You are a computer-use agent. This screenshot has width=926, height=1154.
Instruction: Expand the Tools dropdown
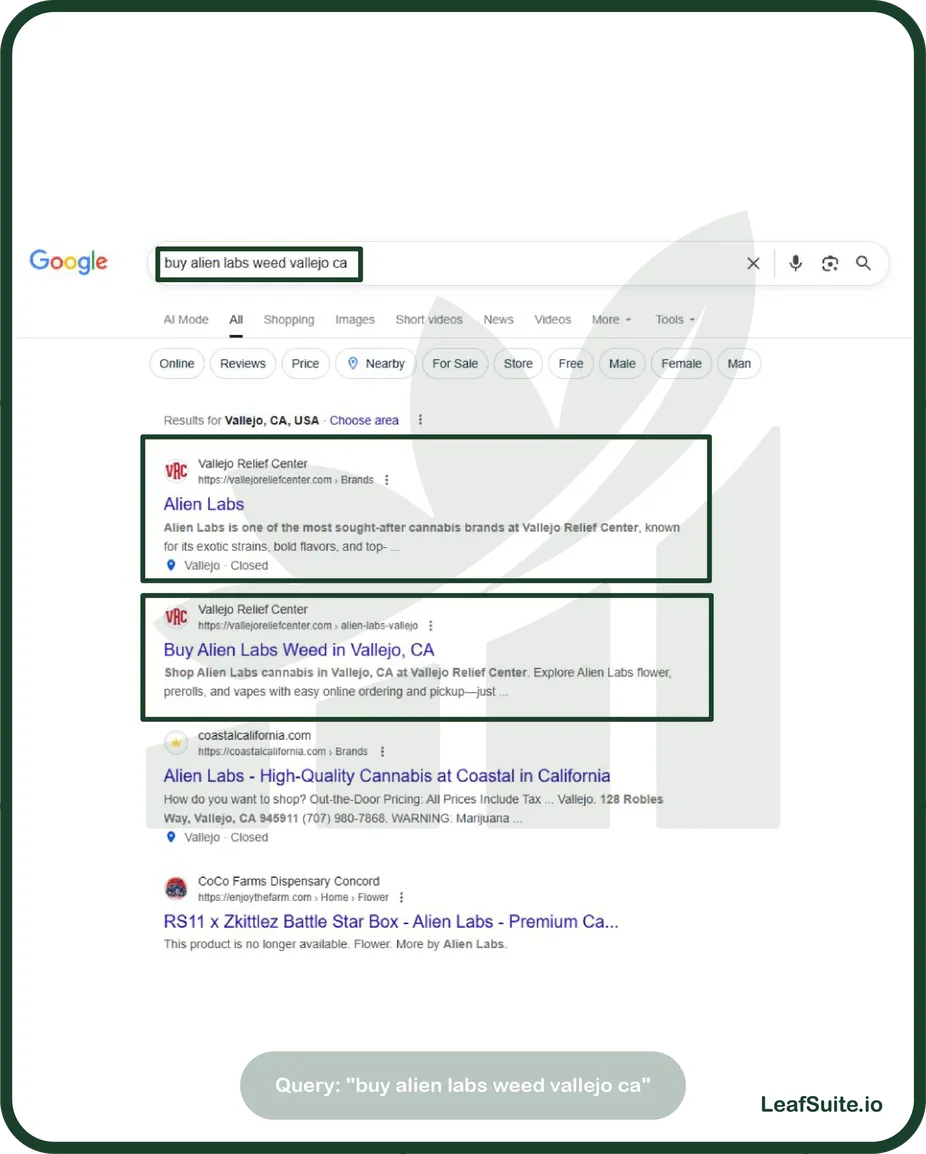(x=675, y=319)
